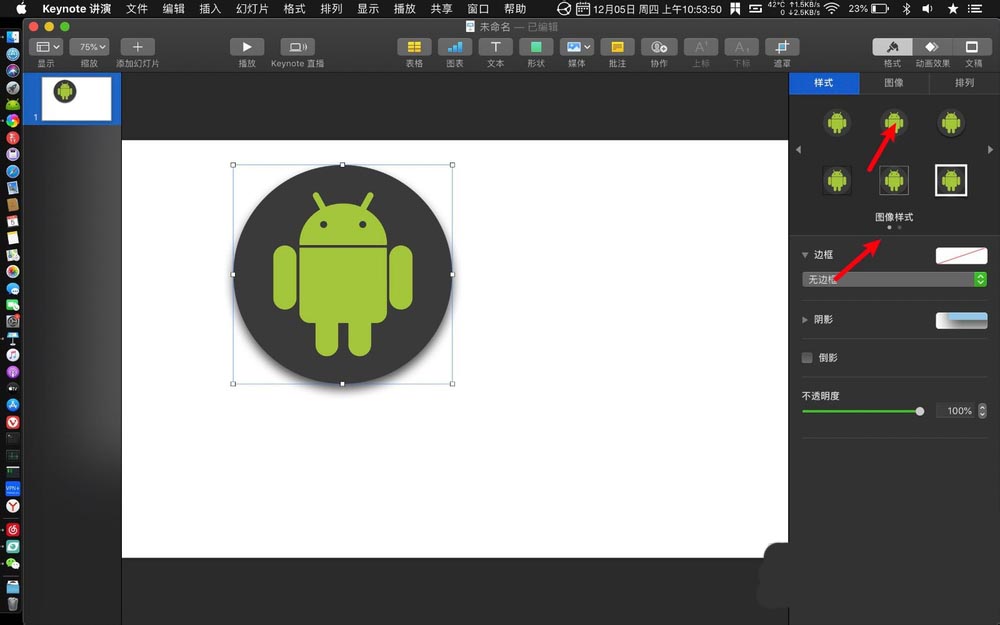Image resolution: width=1000 pixels, height=625 pixels.
Task: Select the Android image on the slide
Action: click(x=342, y=274)
